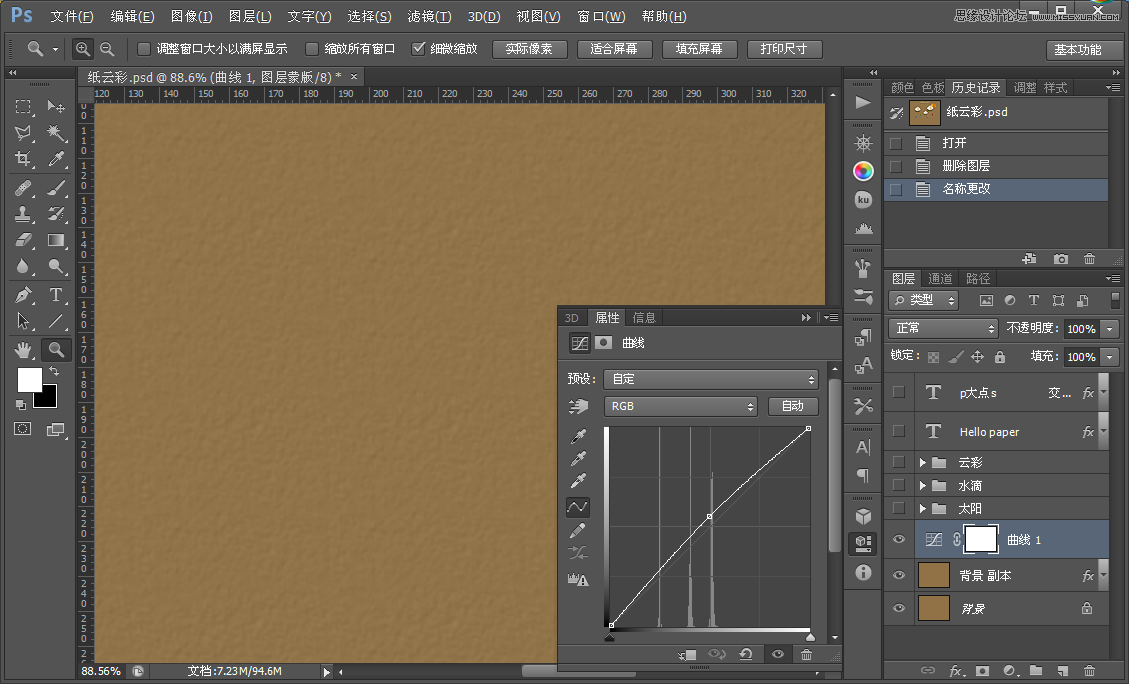Screen dimensions: 1129x684
Task: Click the Zoom Out magnifier option
Action: pos(107,49)
